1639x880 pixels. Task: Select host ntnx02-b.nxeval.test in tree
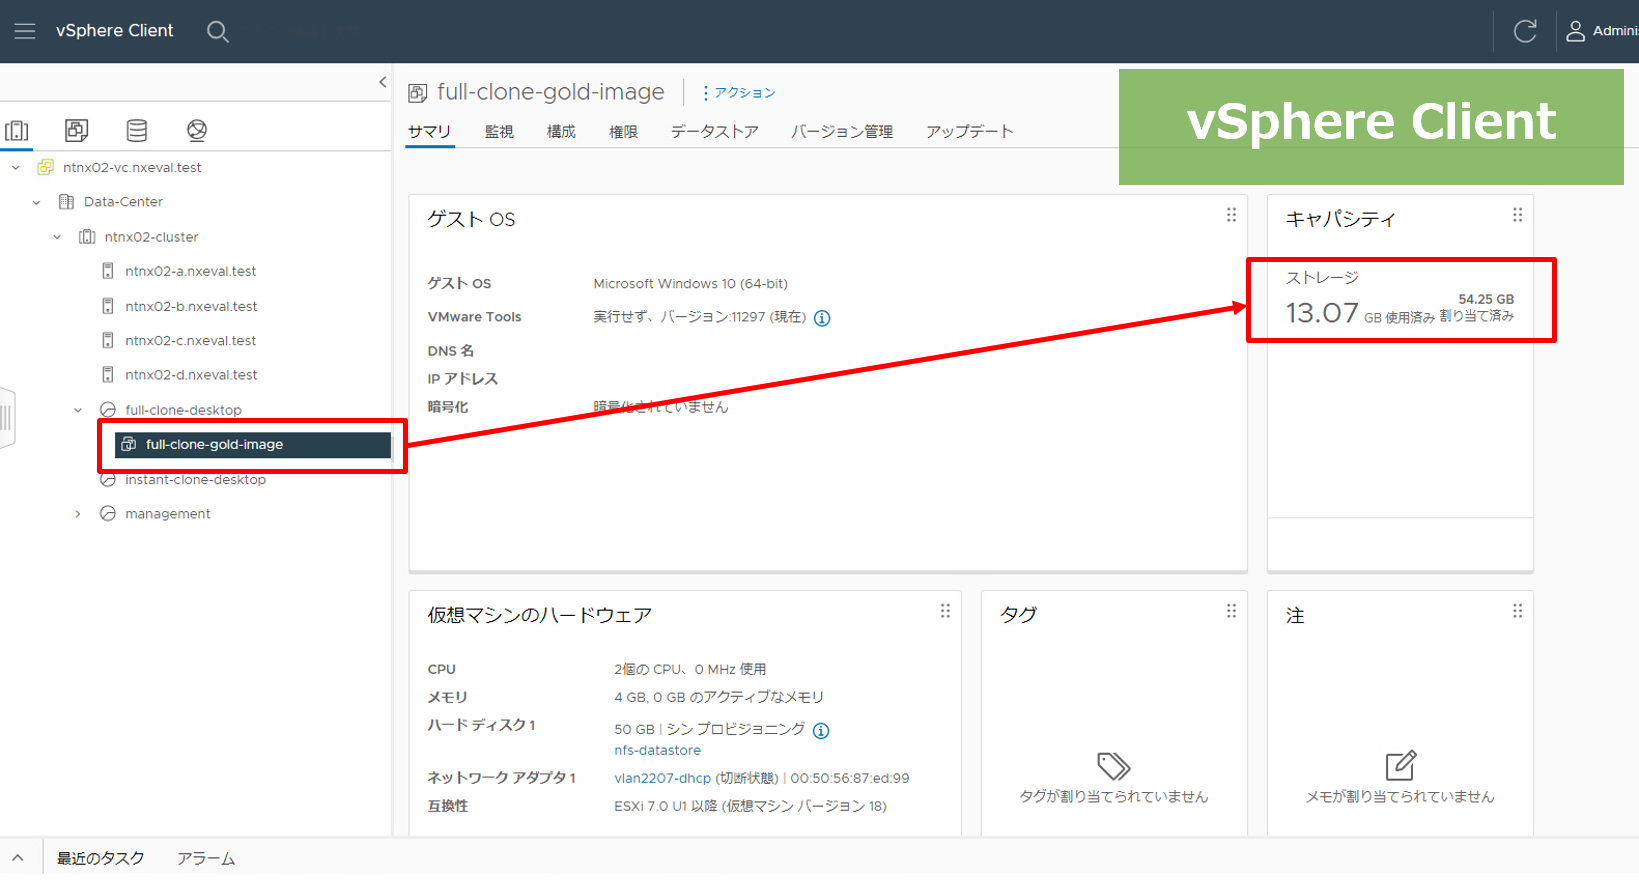pos(191,307)
